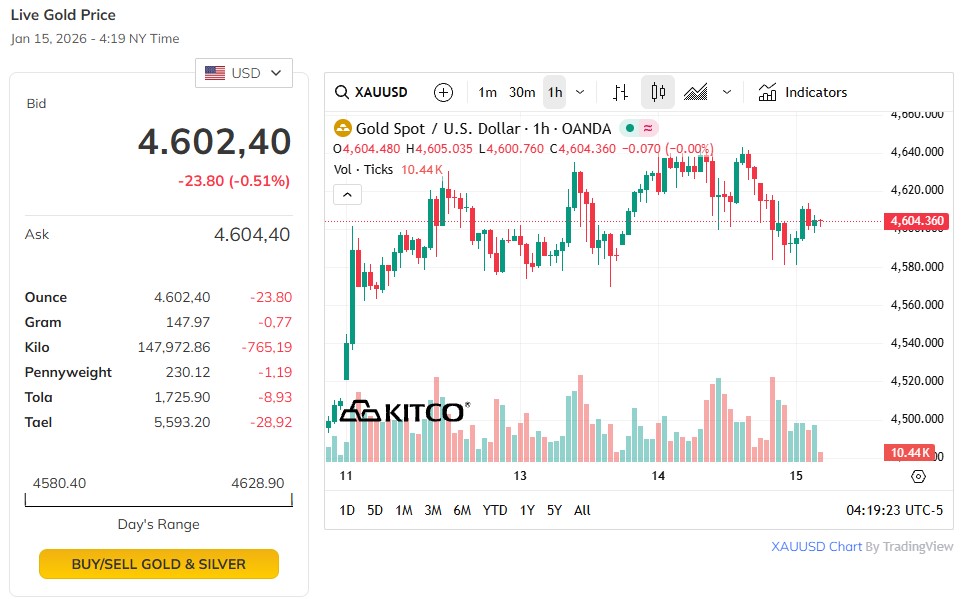Add a compare symbol with plus icon
963x599 pixels.
coord(443,92)
